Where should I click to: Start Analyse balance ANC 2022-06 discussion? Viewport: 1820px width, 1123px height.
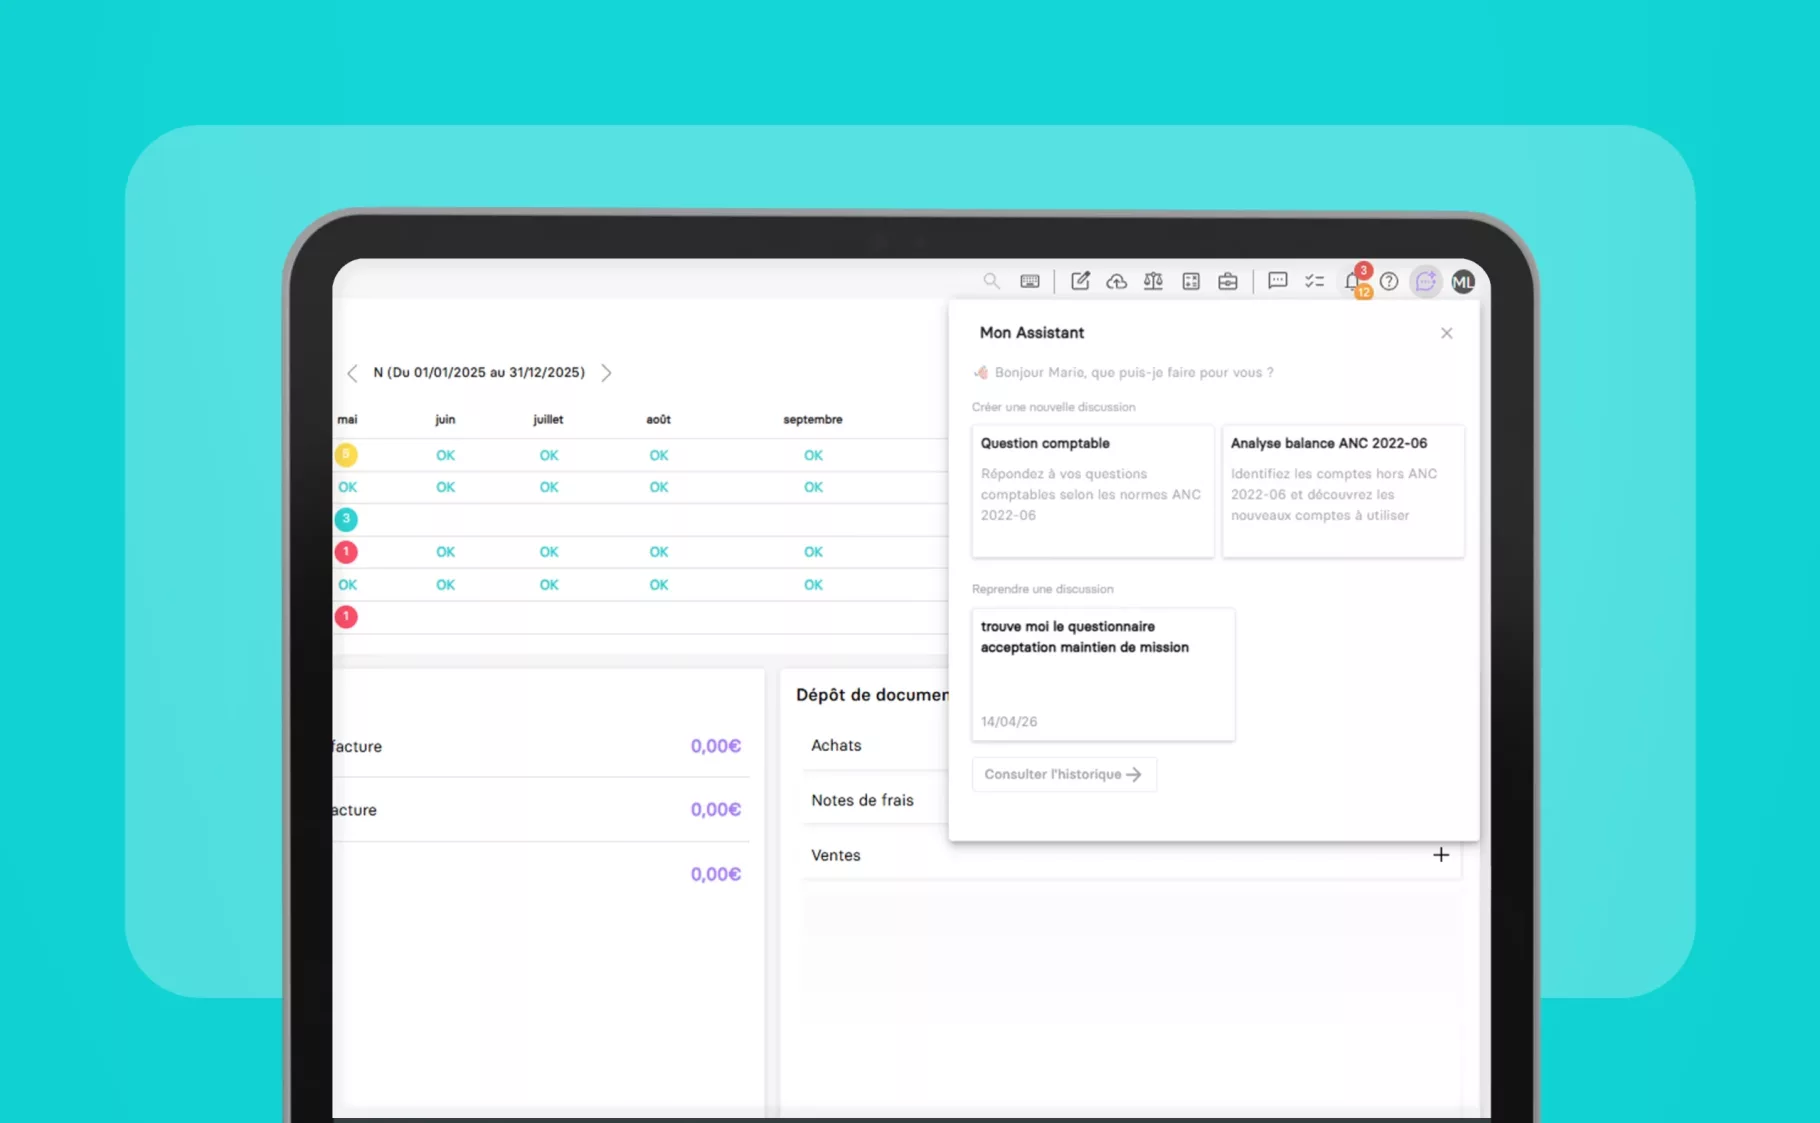[1343, 491]
